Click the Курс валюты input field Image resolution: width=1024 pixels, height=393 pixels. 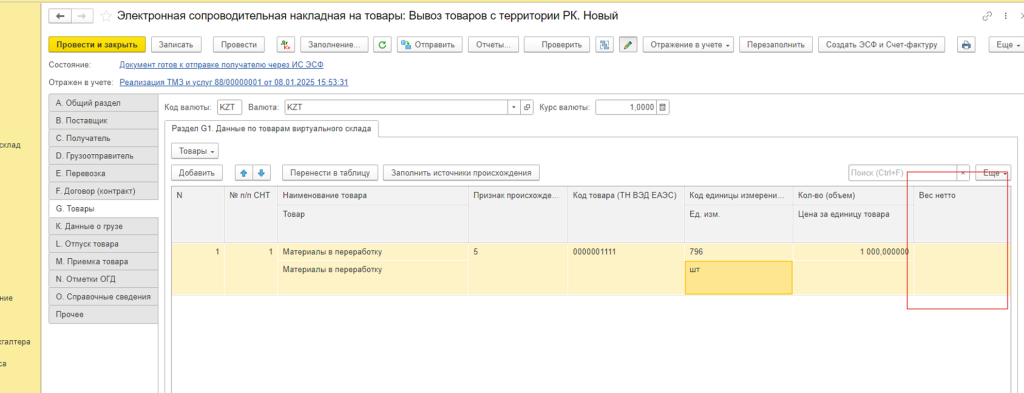626,107
